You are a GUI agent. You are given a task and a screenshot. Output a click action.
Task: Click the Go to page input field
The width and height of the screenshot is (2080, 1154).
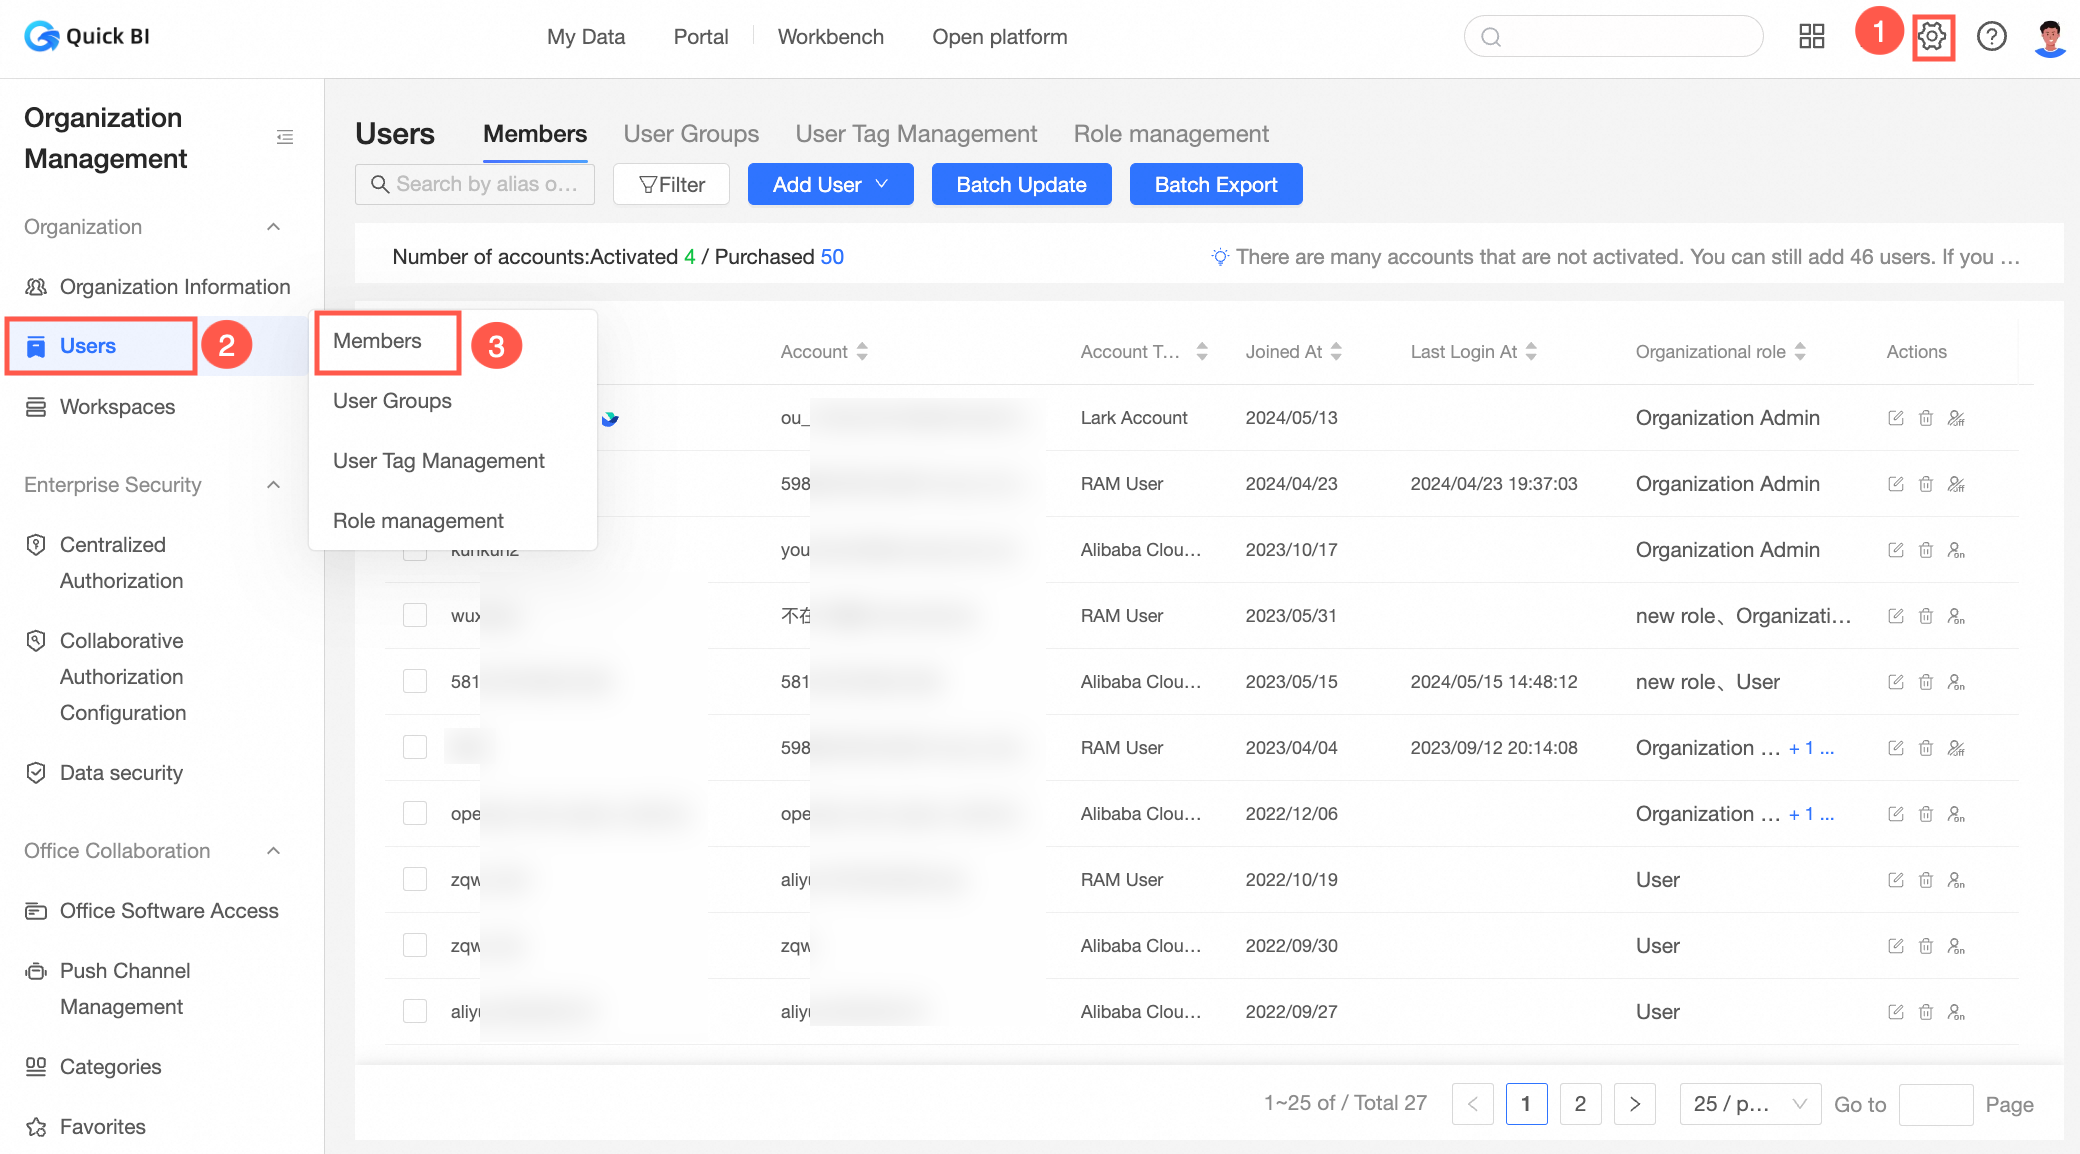1934,1104
